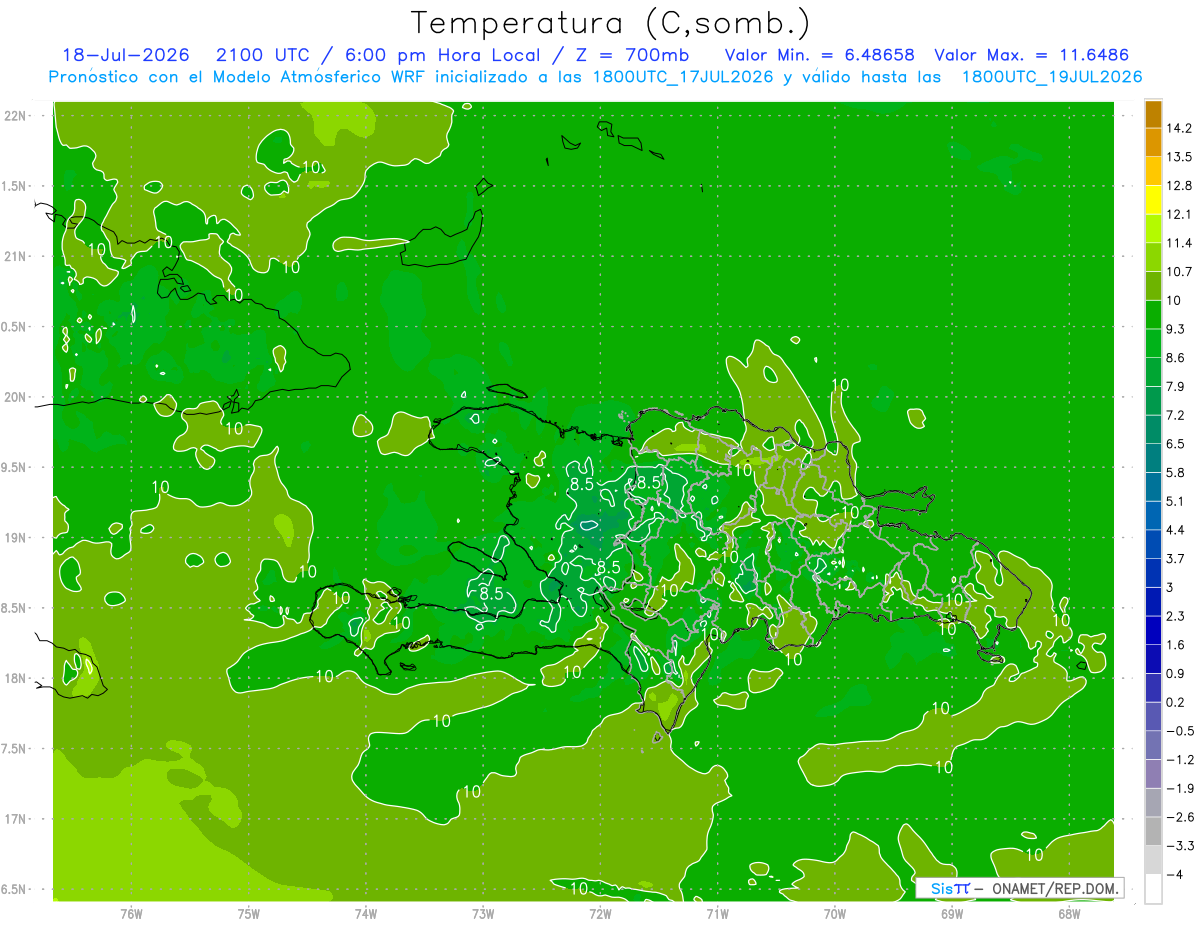Click the "70W" longitude axis label
The width and height of the screenshot is (1200, 927).
point(835,913)
